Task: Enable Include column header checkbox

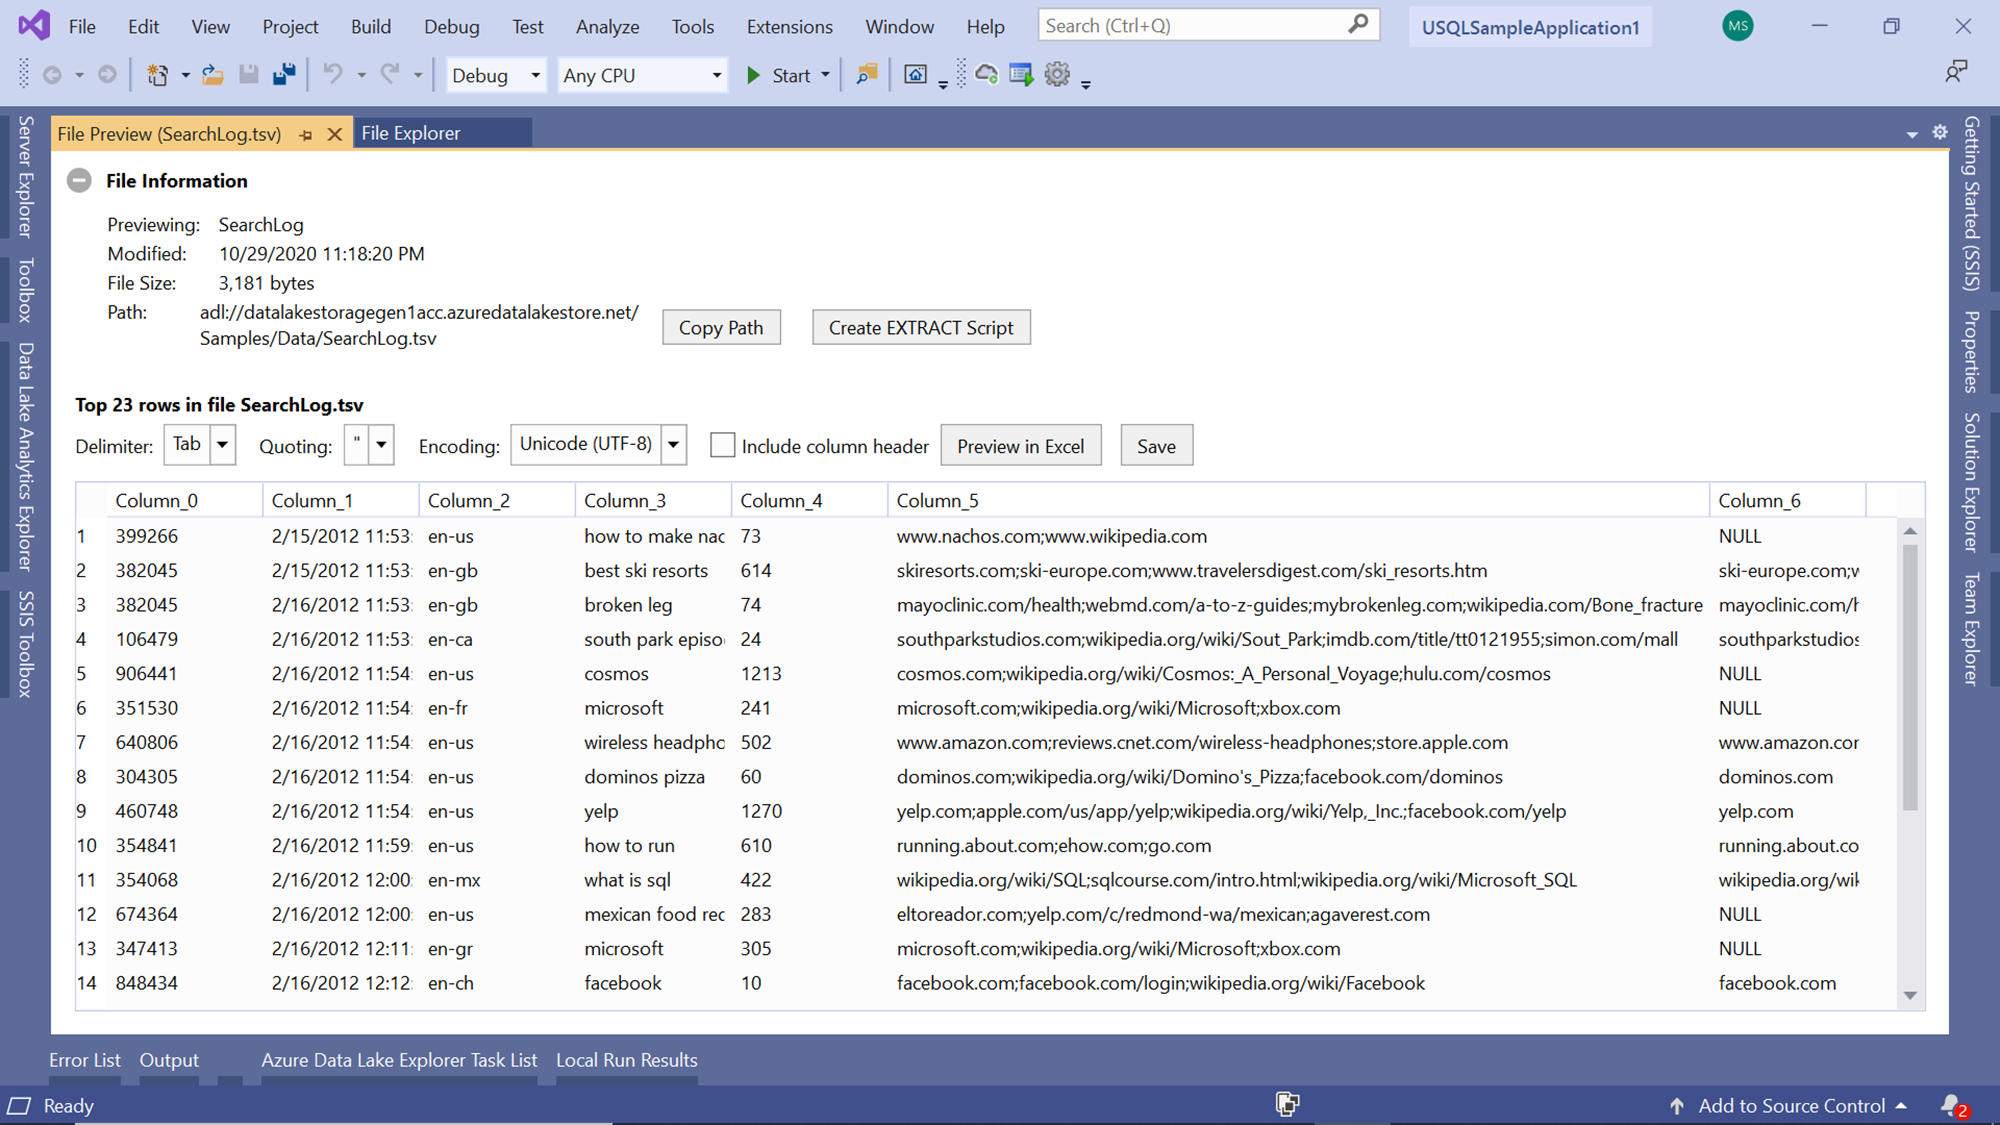Action: pyautogui.click(x=722, y=445)
